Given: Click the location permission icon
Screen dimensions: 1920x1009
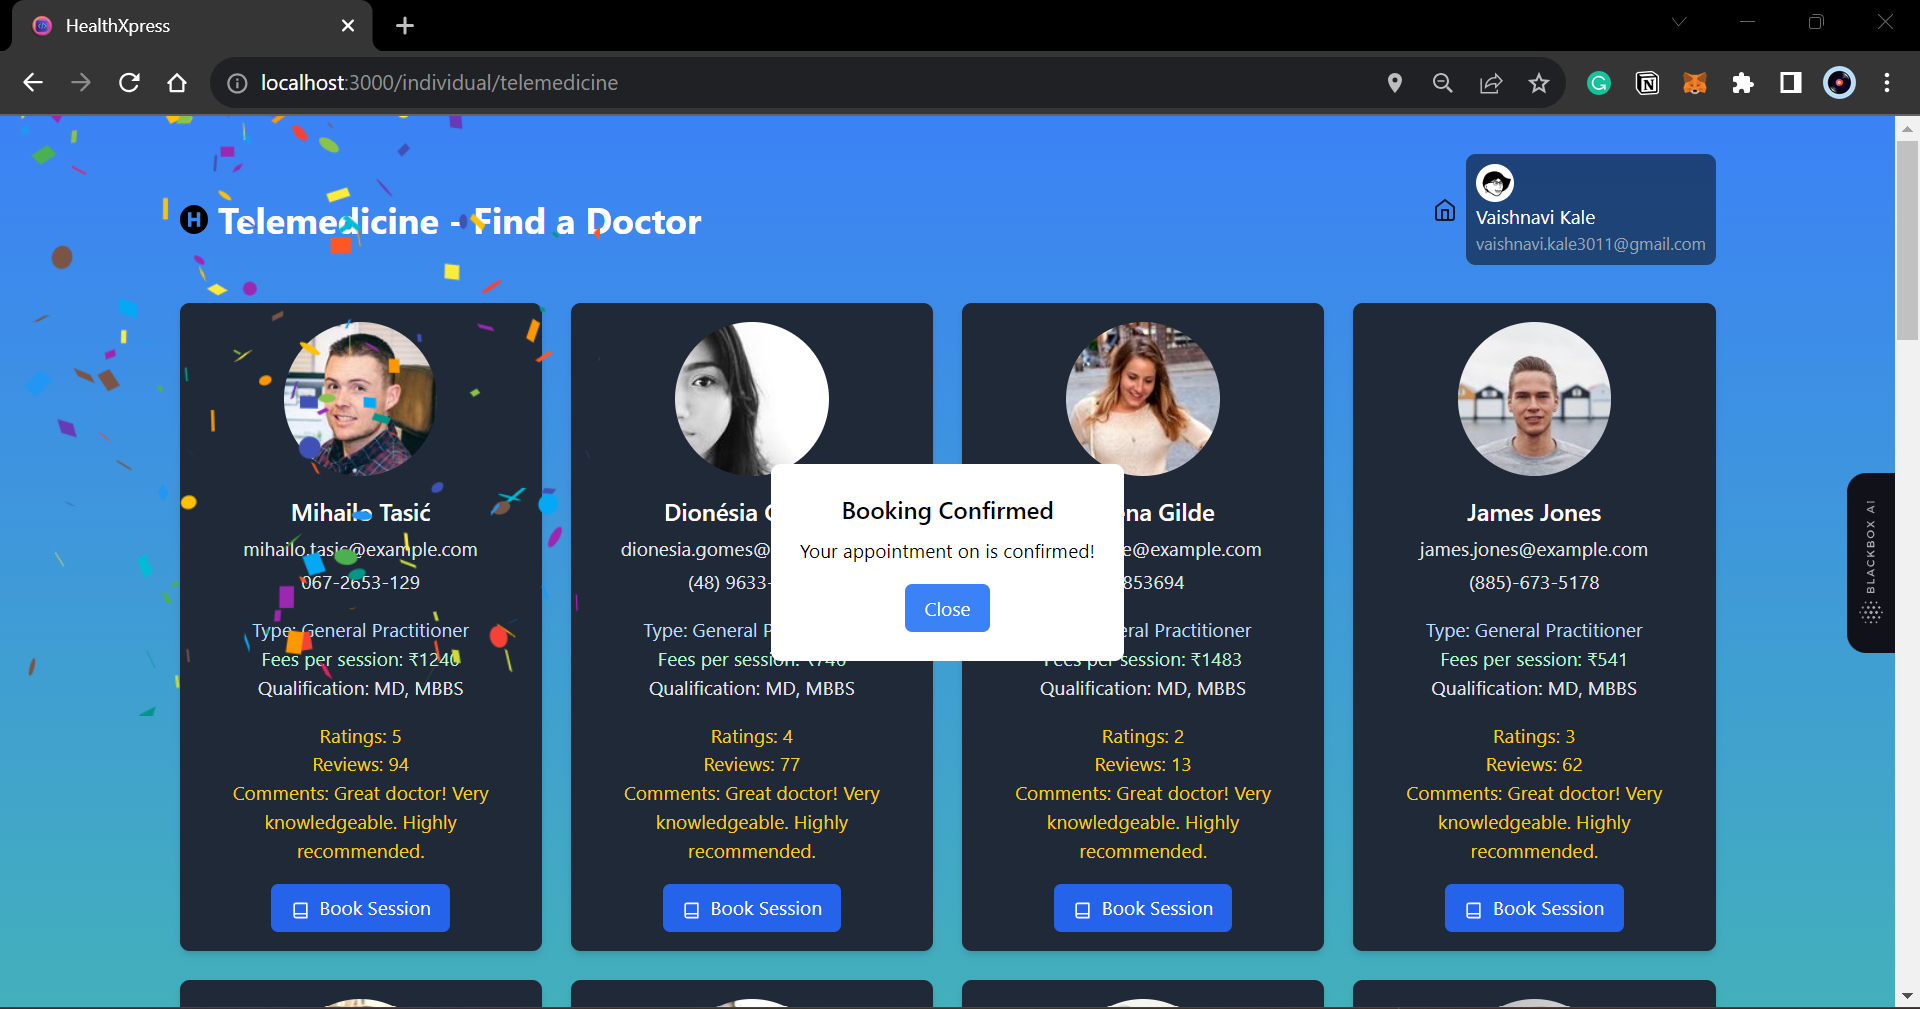Looking at the screenshot, I should [1395, 83].
